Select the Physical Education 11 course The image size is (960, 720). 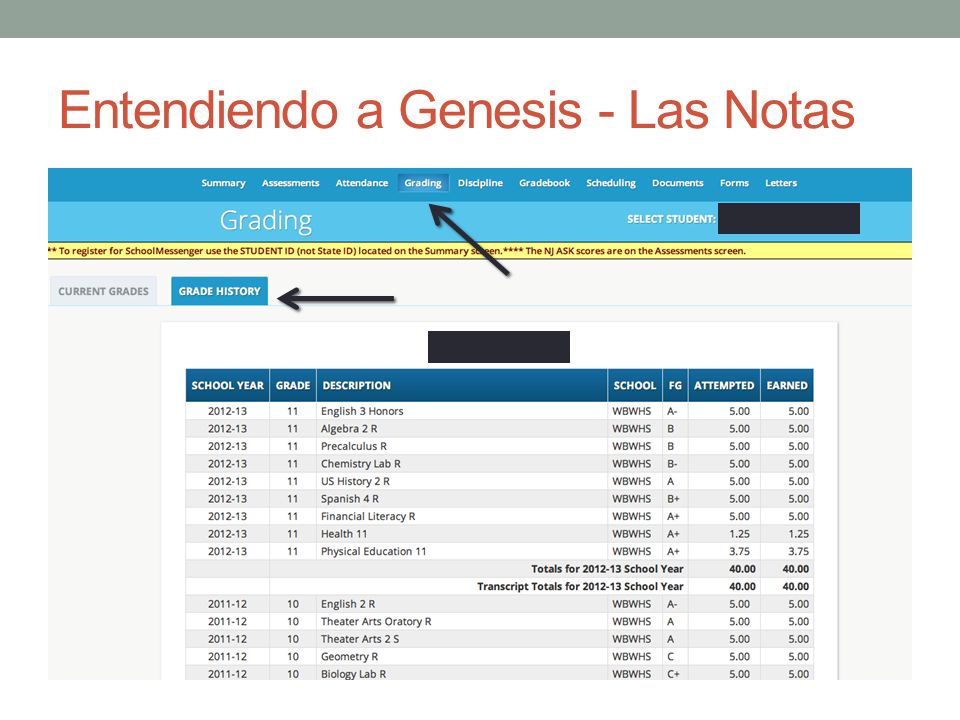tap(500, 552)
